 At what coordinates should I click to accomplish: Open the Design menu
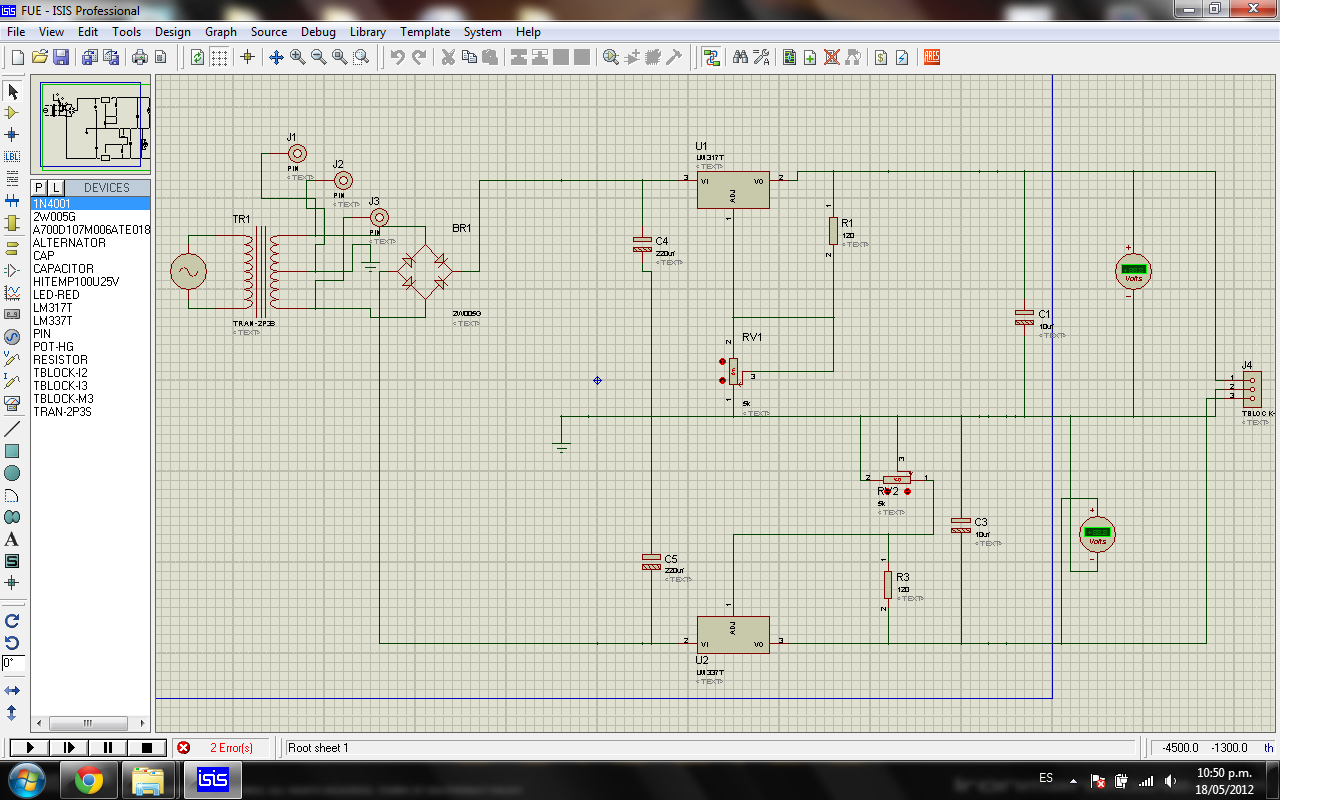click(172, 32)
